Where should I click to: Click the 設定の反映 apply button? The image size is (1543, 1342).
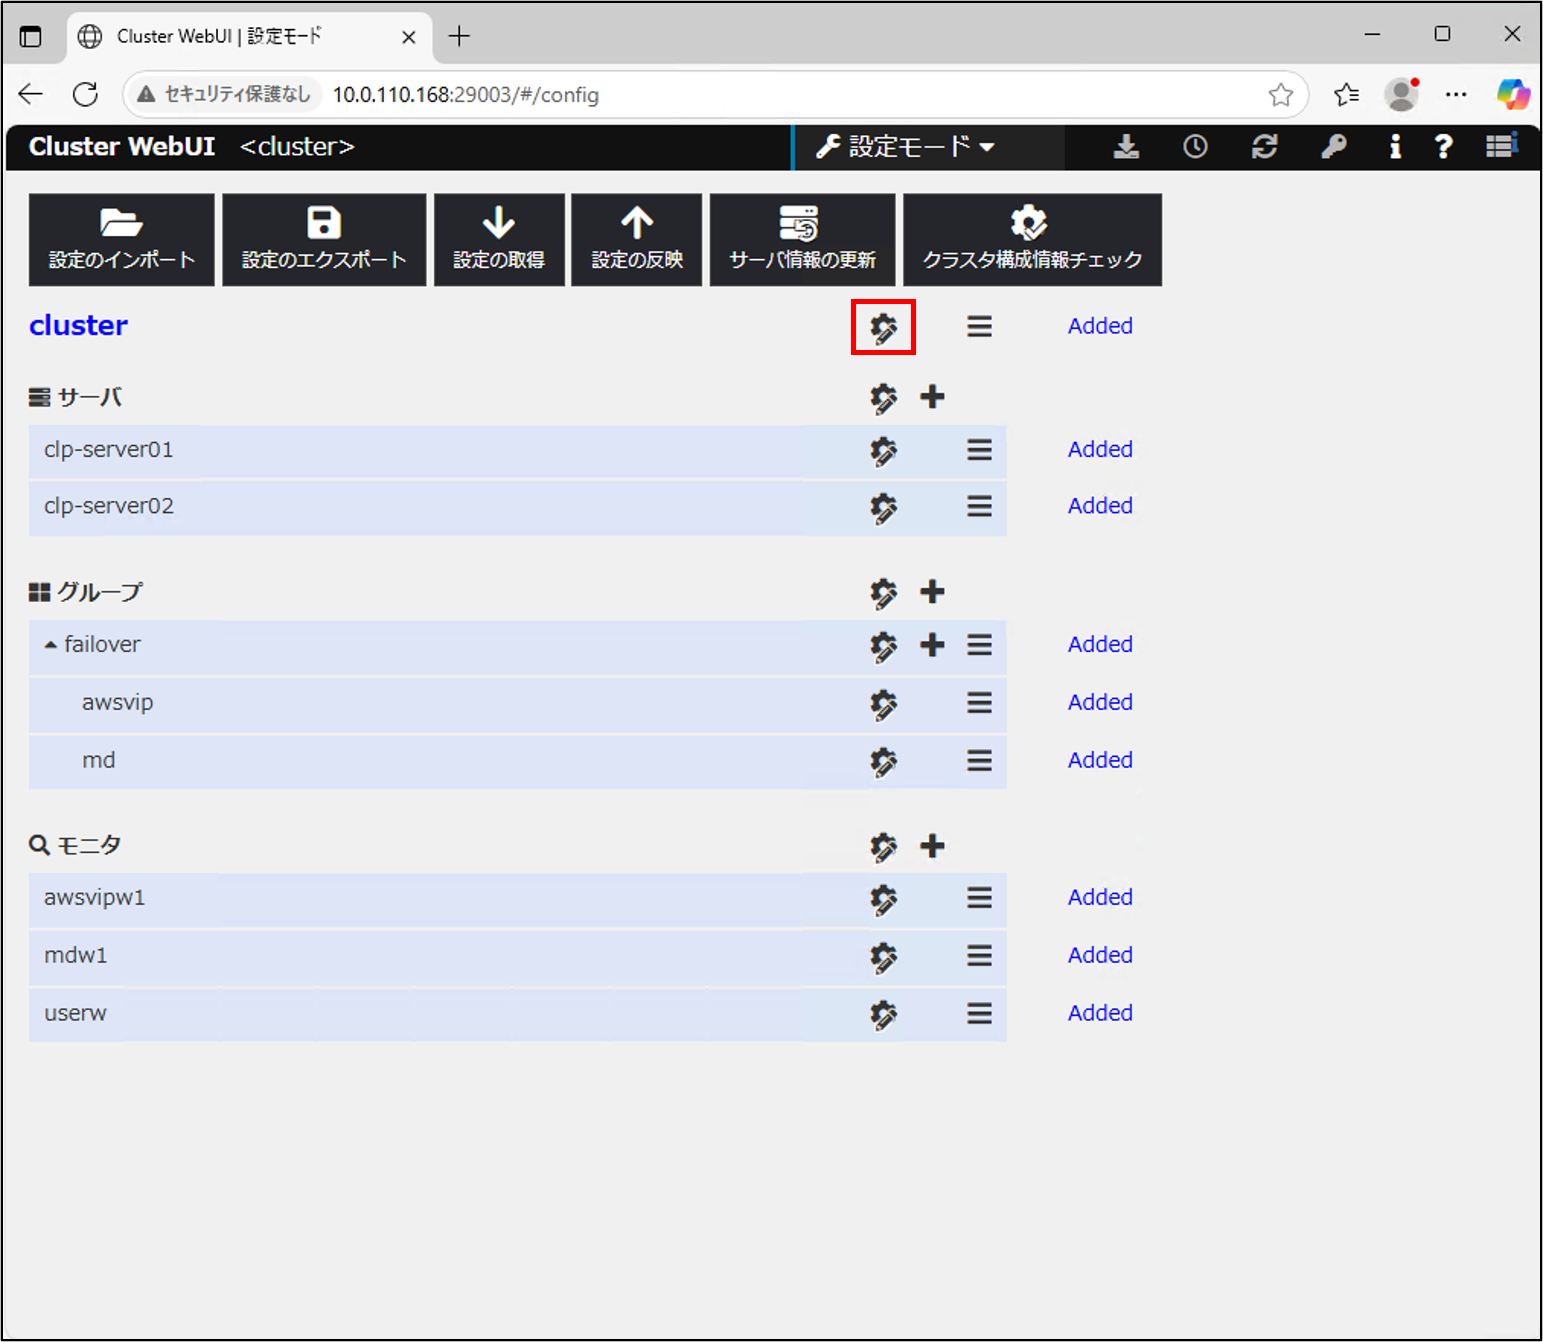[x=636, y=240]
